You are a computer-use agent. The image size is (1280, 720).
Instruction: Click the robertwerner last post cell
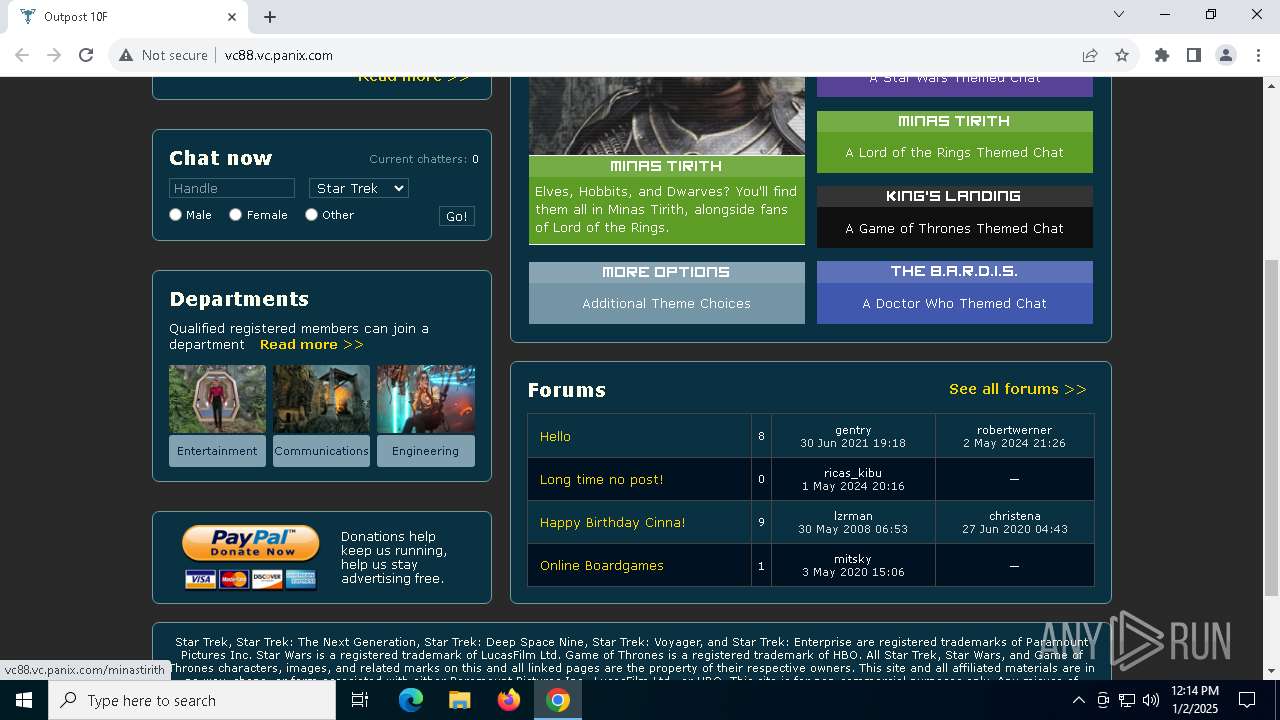[x=1014, y=436]
